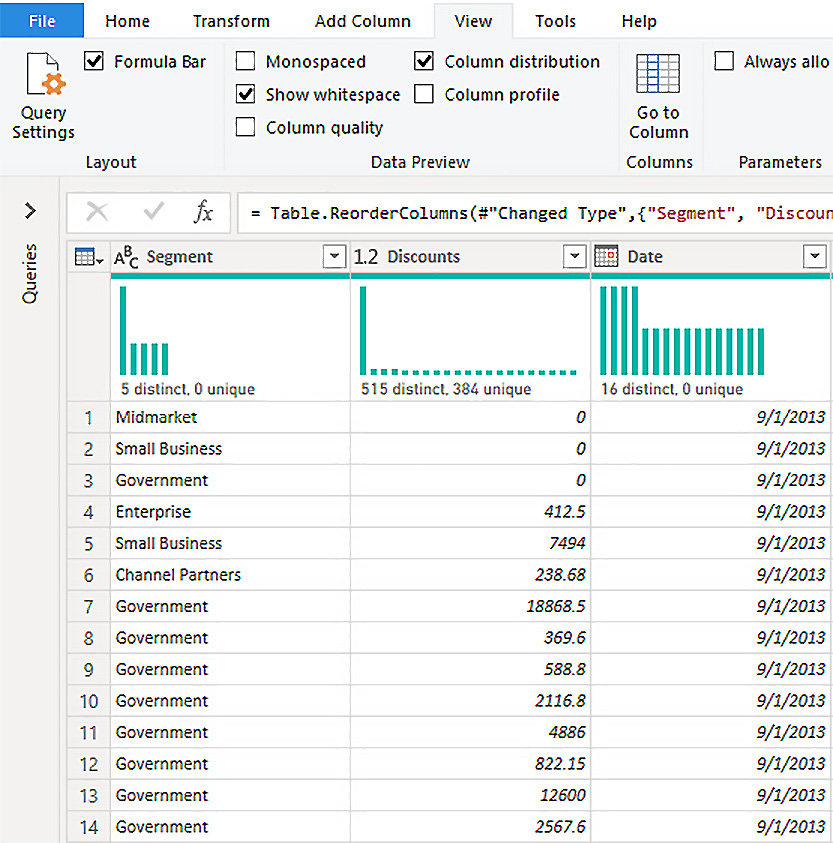Turn on Column profile option
833x843 pixels.
pos(424,95)
